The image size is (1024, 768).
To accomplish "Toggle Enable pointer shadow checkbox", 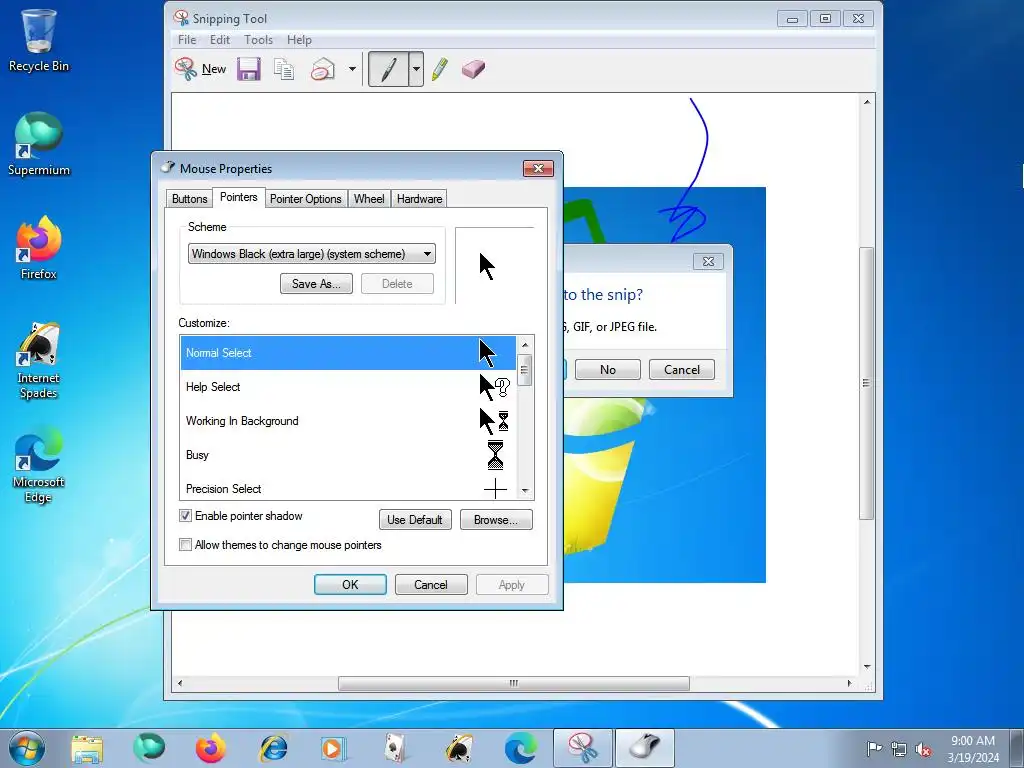I will pos(185,516).
